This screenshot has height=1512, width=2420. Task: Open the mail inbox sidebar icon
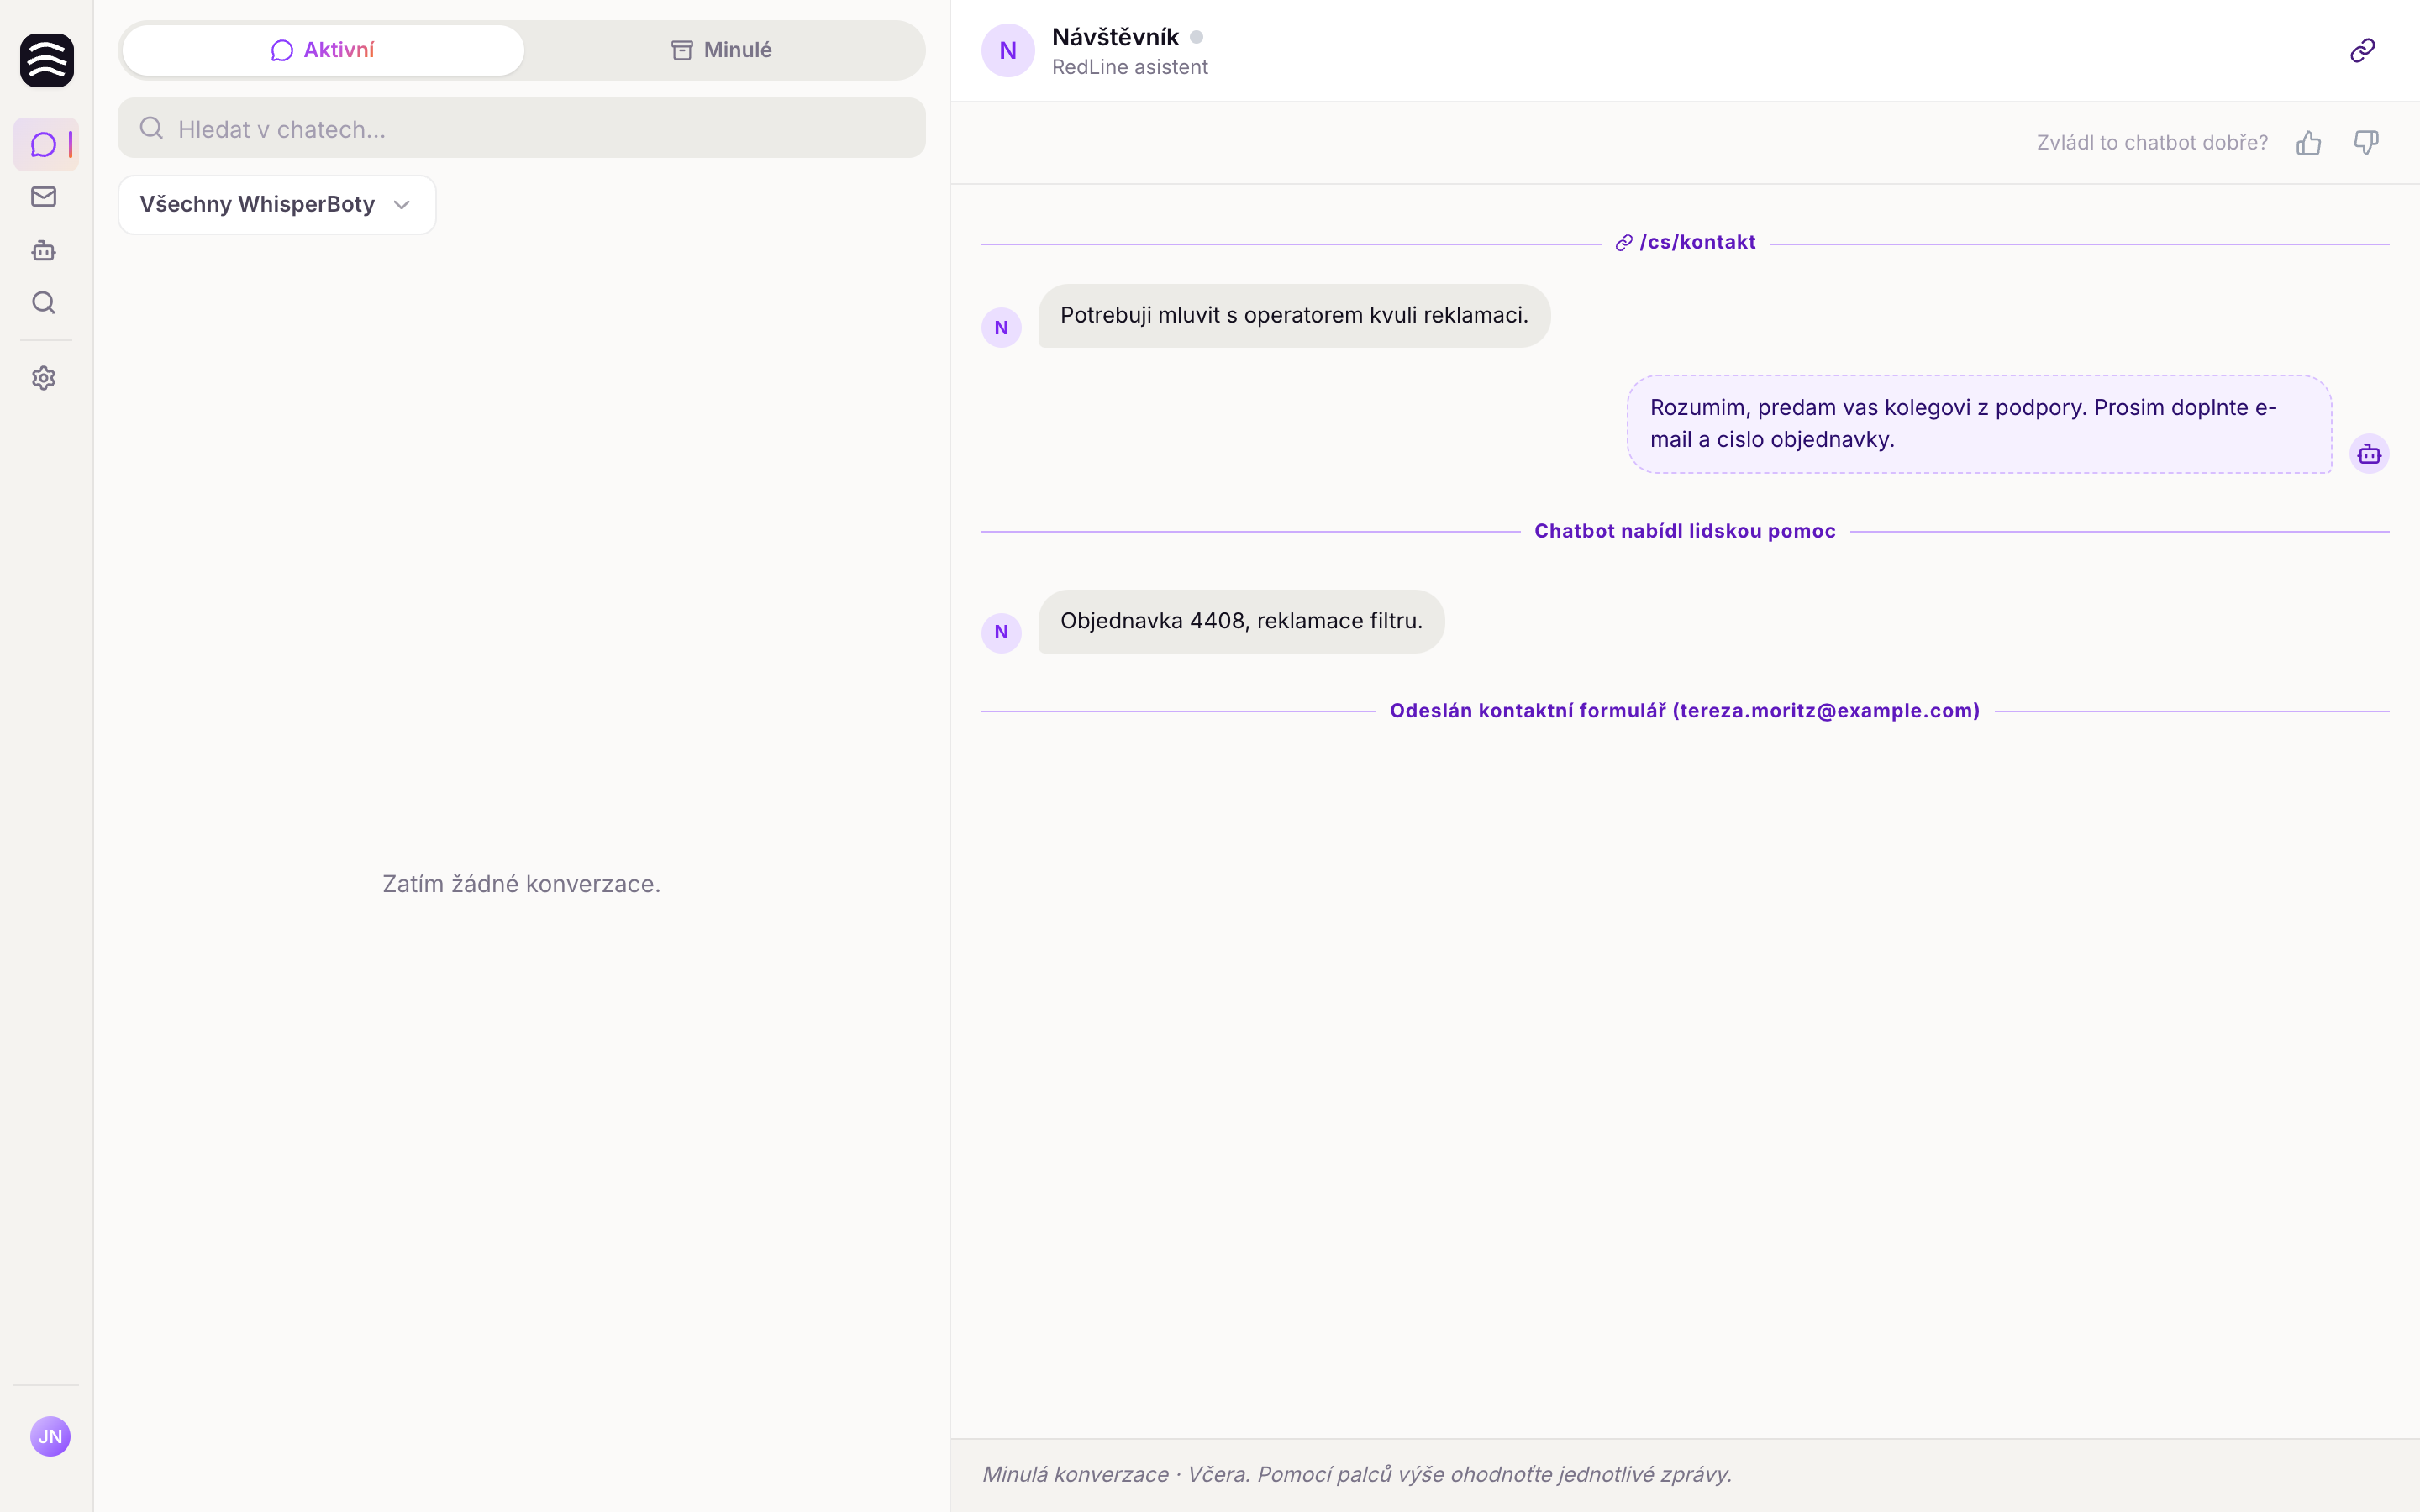[x=44, y=197]
